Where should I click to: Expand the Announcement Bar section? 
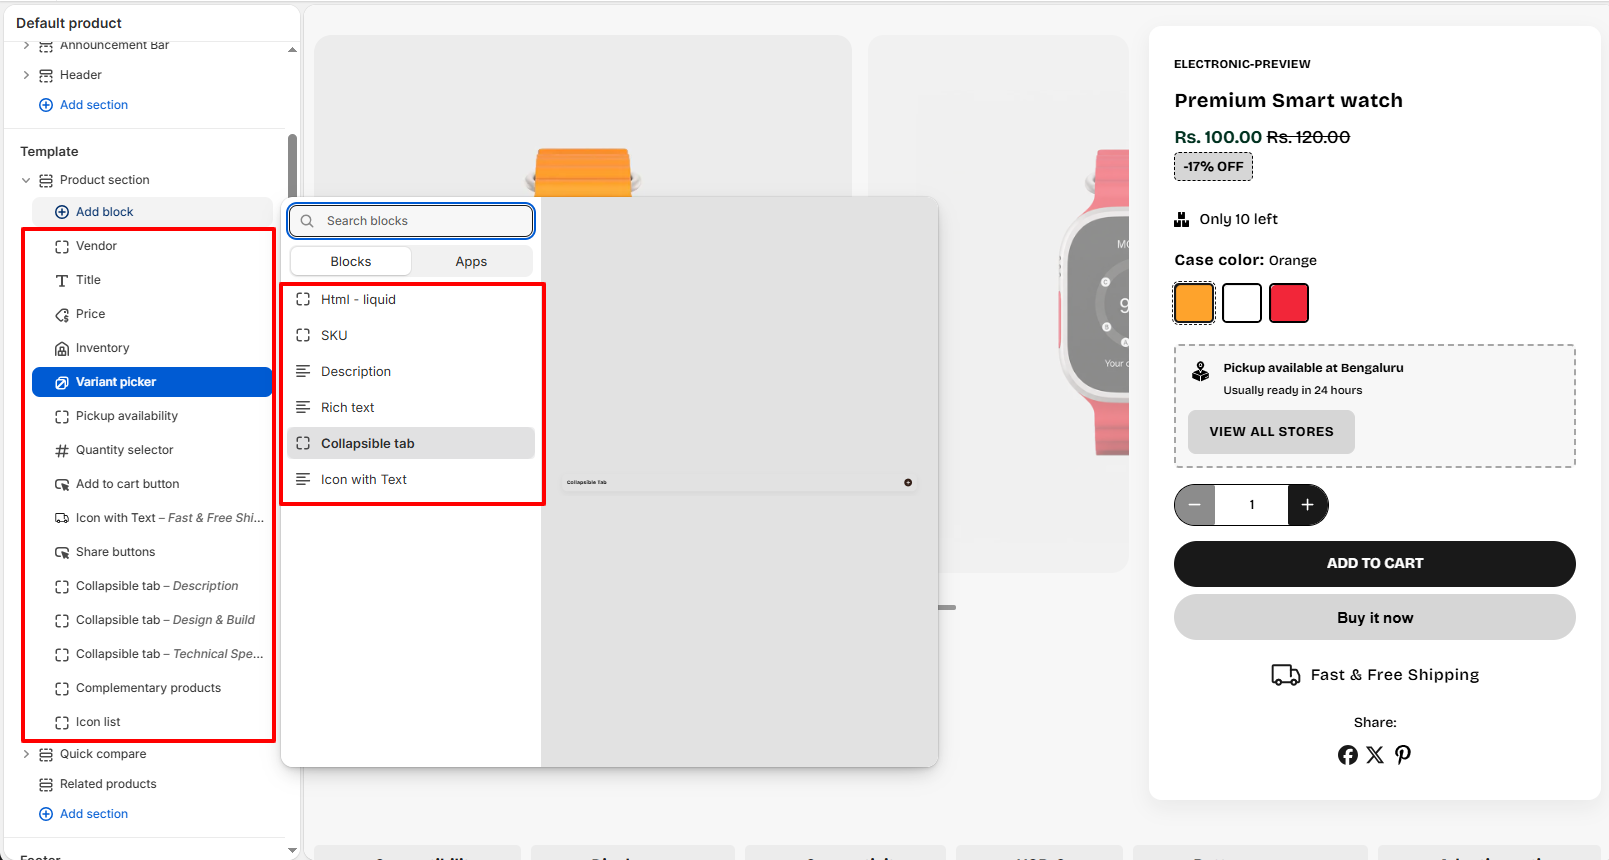(x=26, y=46)
